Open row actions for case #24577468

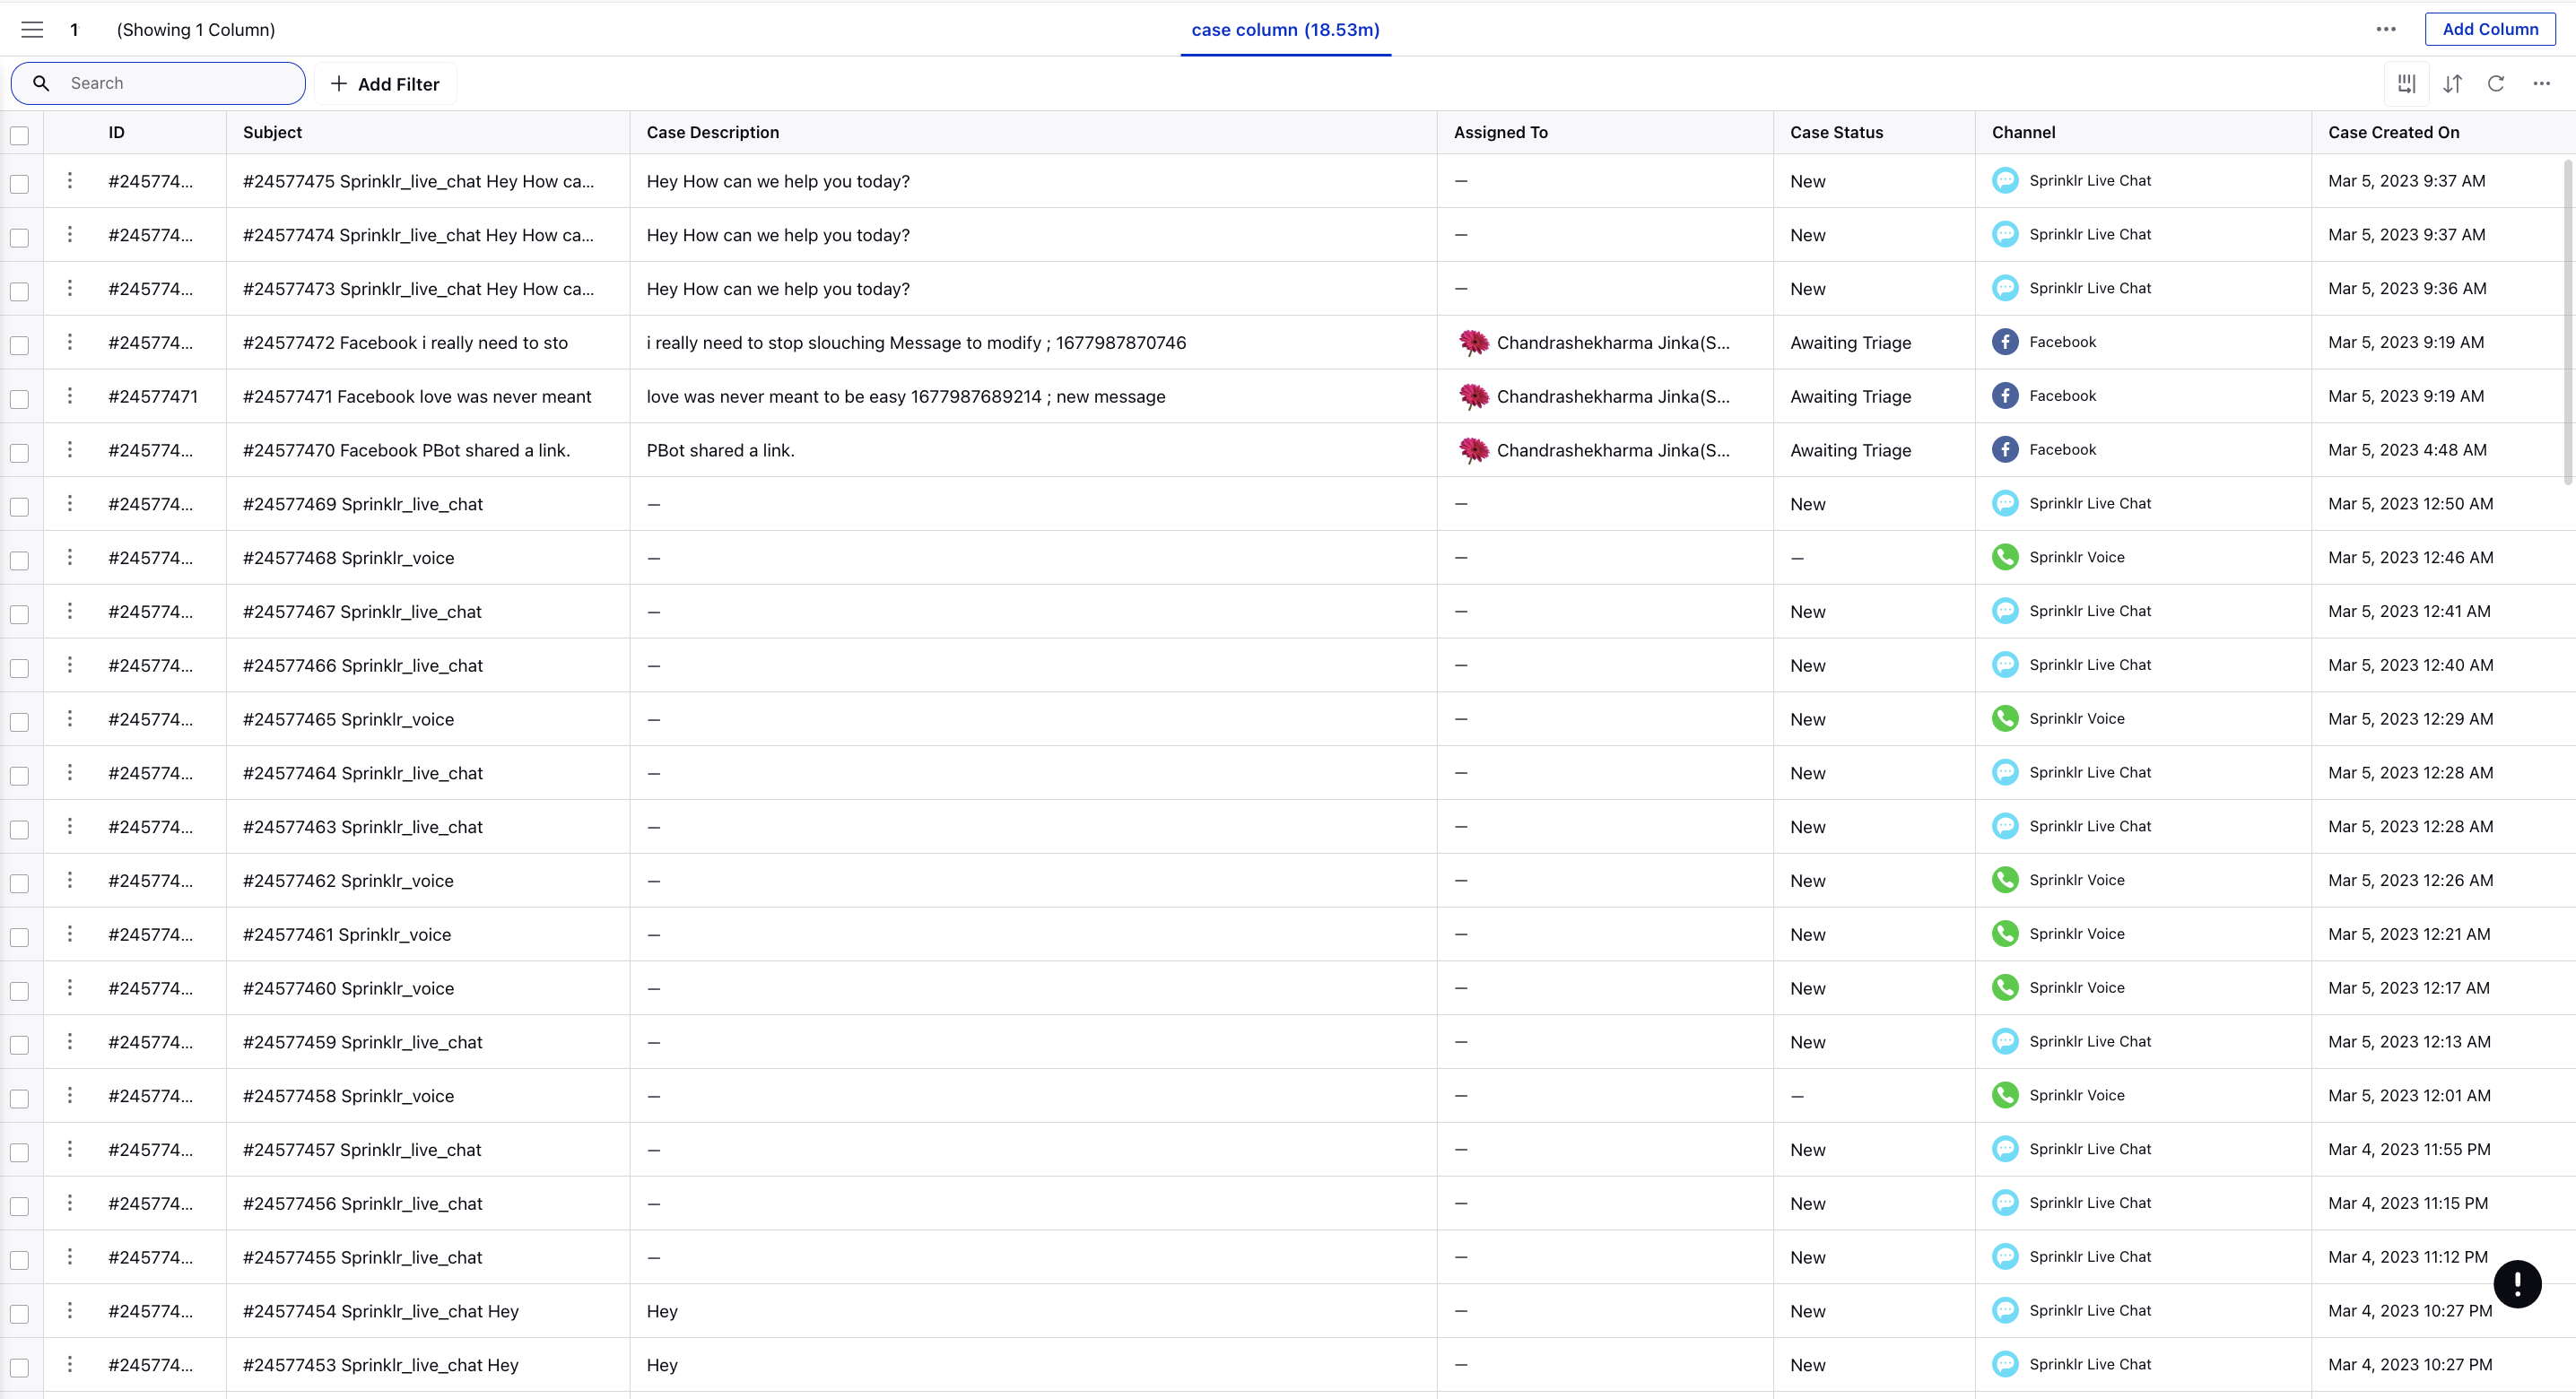(69, 557)
